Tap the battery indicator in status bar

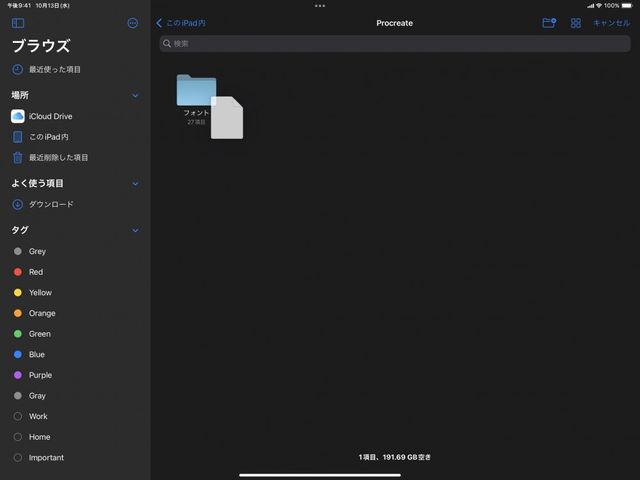[627, 6]
